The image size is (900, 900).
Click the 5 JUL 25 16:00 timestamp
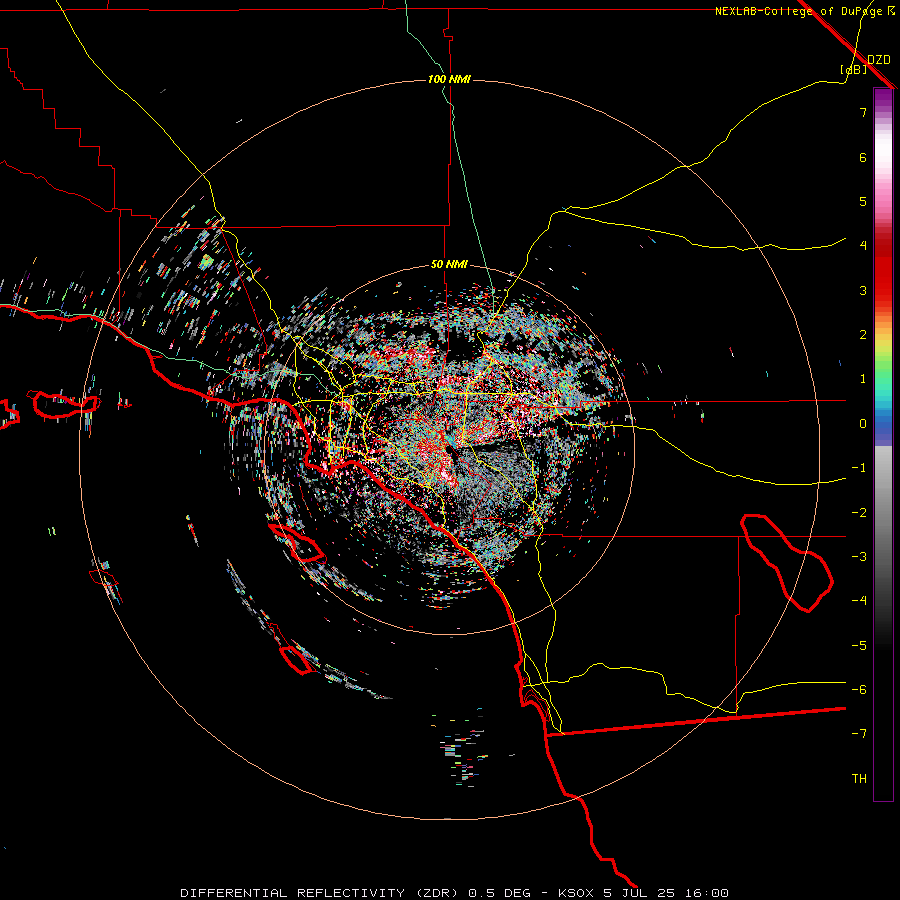[x=666, y=893]
